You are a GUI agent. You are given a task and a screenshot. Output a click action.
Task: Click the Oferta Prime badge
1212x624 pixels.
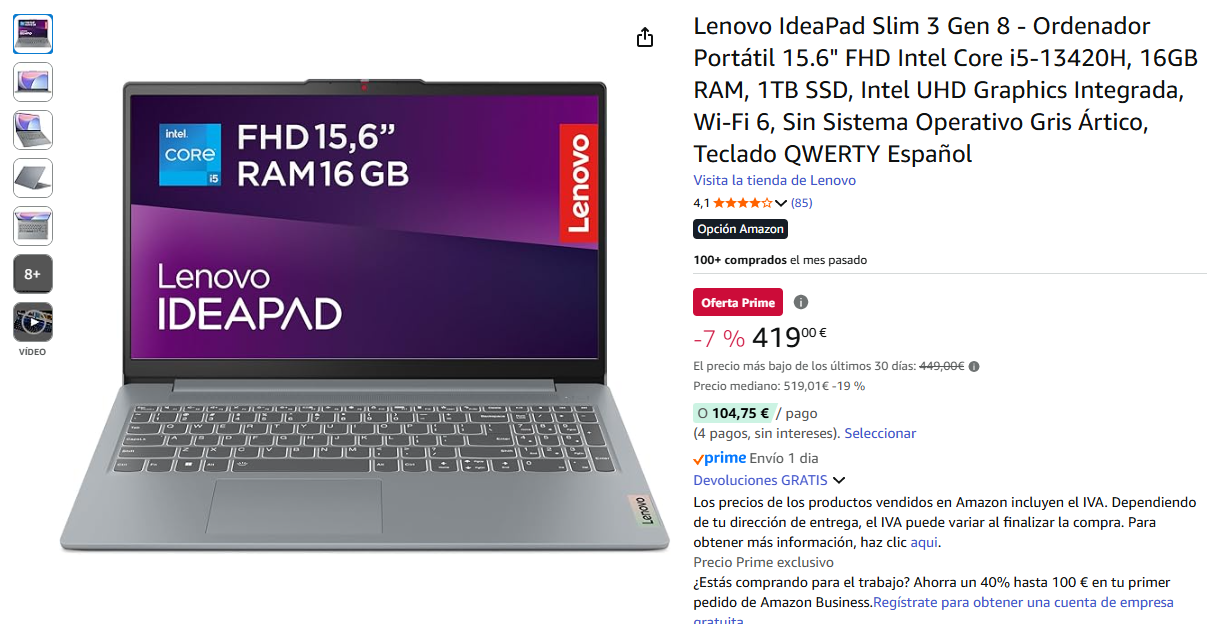tap(738, 302)
